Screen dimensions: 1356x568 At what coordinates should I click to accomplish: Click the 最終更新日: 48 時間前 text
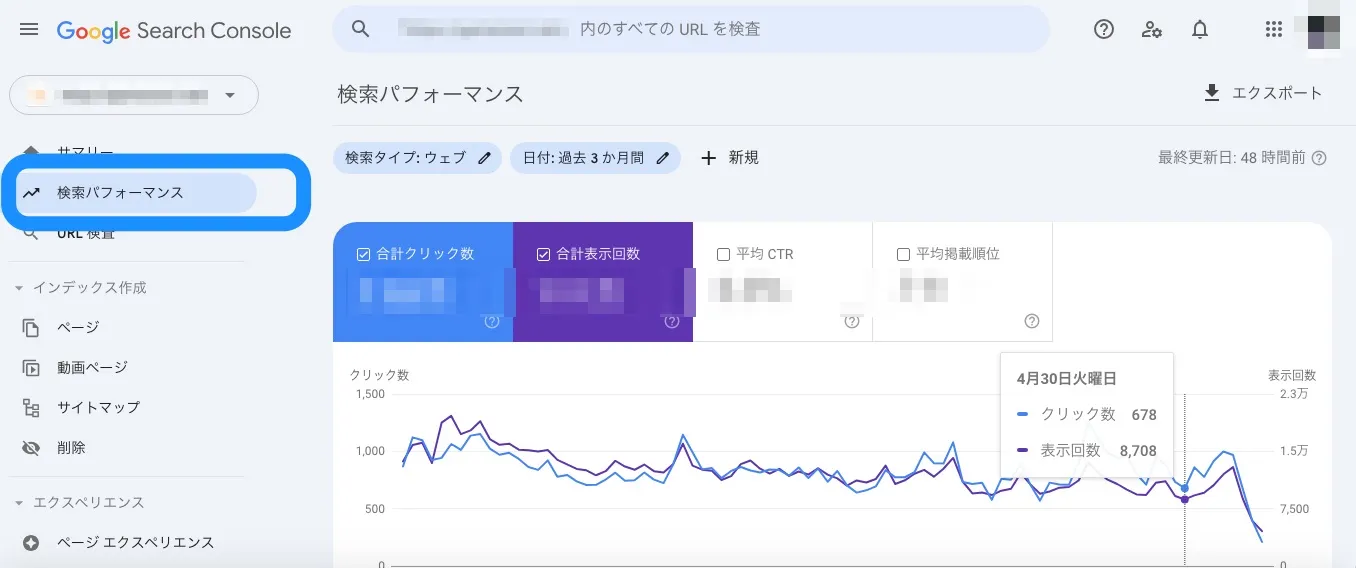pyautogui.click(x=1231, y=158)
